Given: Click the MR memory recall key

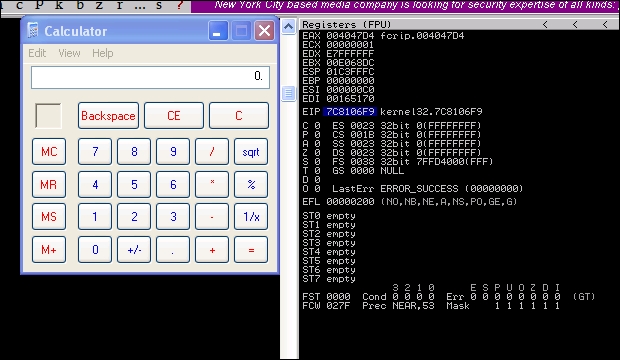Looking at the screenshot, I should pos(49,184).
